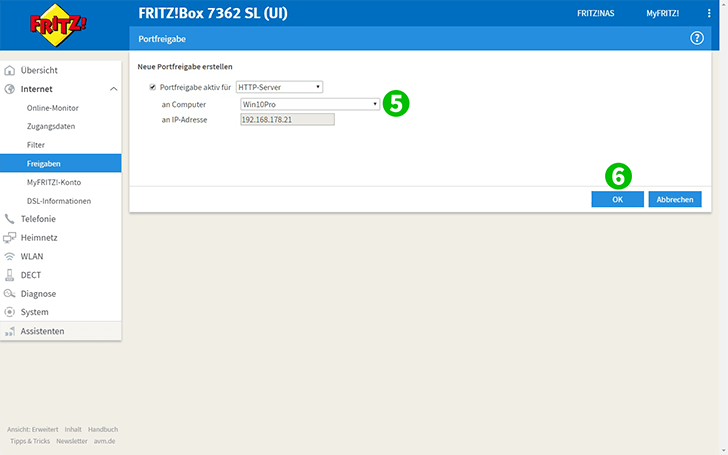
Task: Select Freigaben in the sidebar
Action: pos(43,163)
